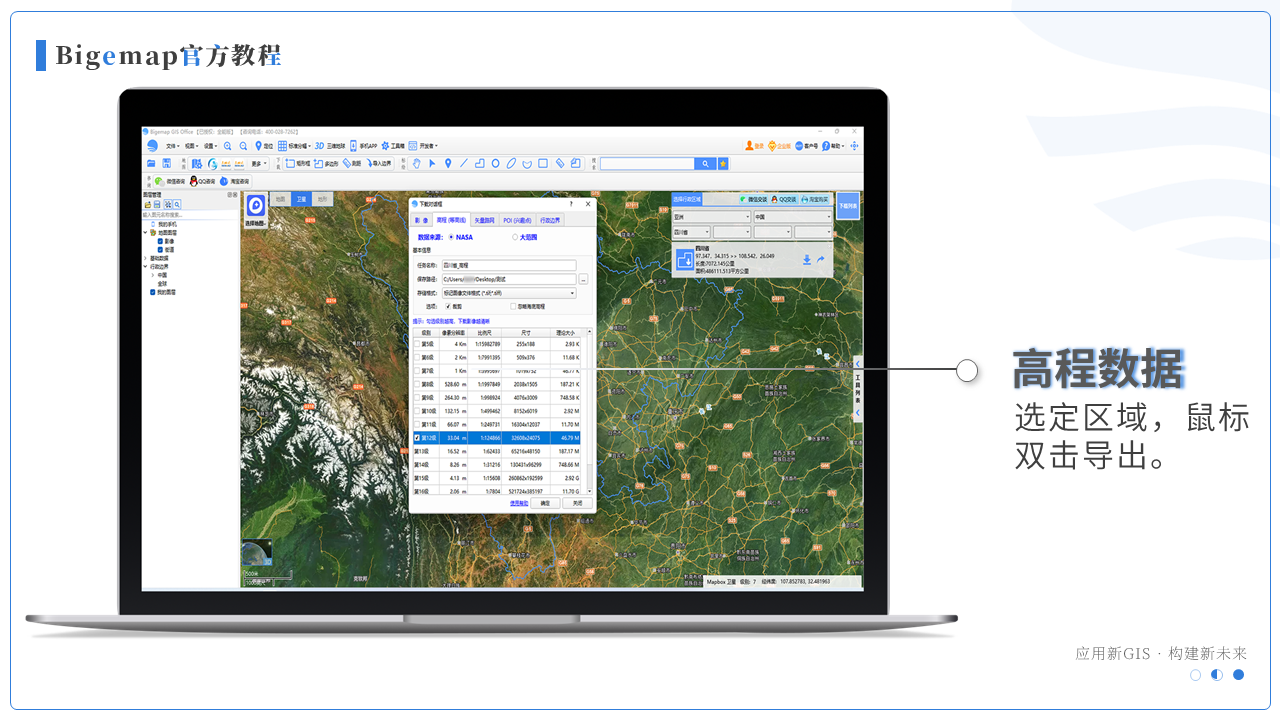Click the 关闭 button in download dialog

(577, 503)
